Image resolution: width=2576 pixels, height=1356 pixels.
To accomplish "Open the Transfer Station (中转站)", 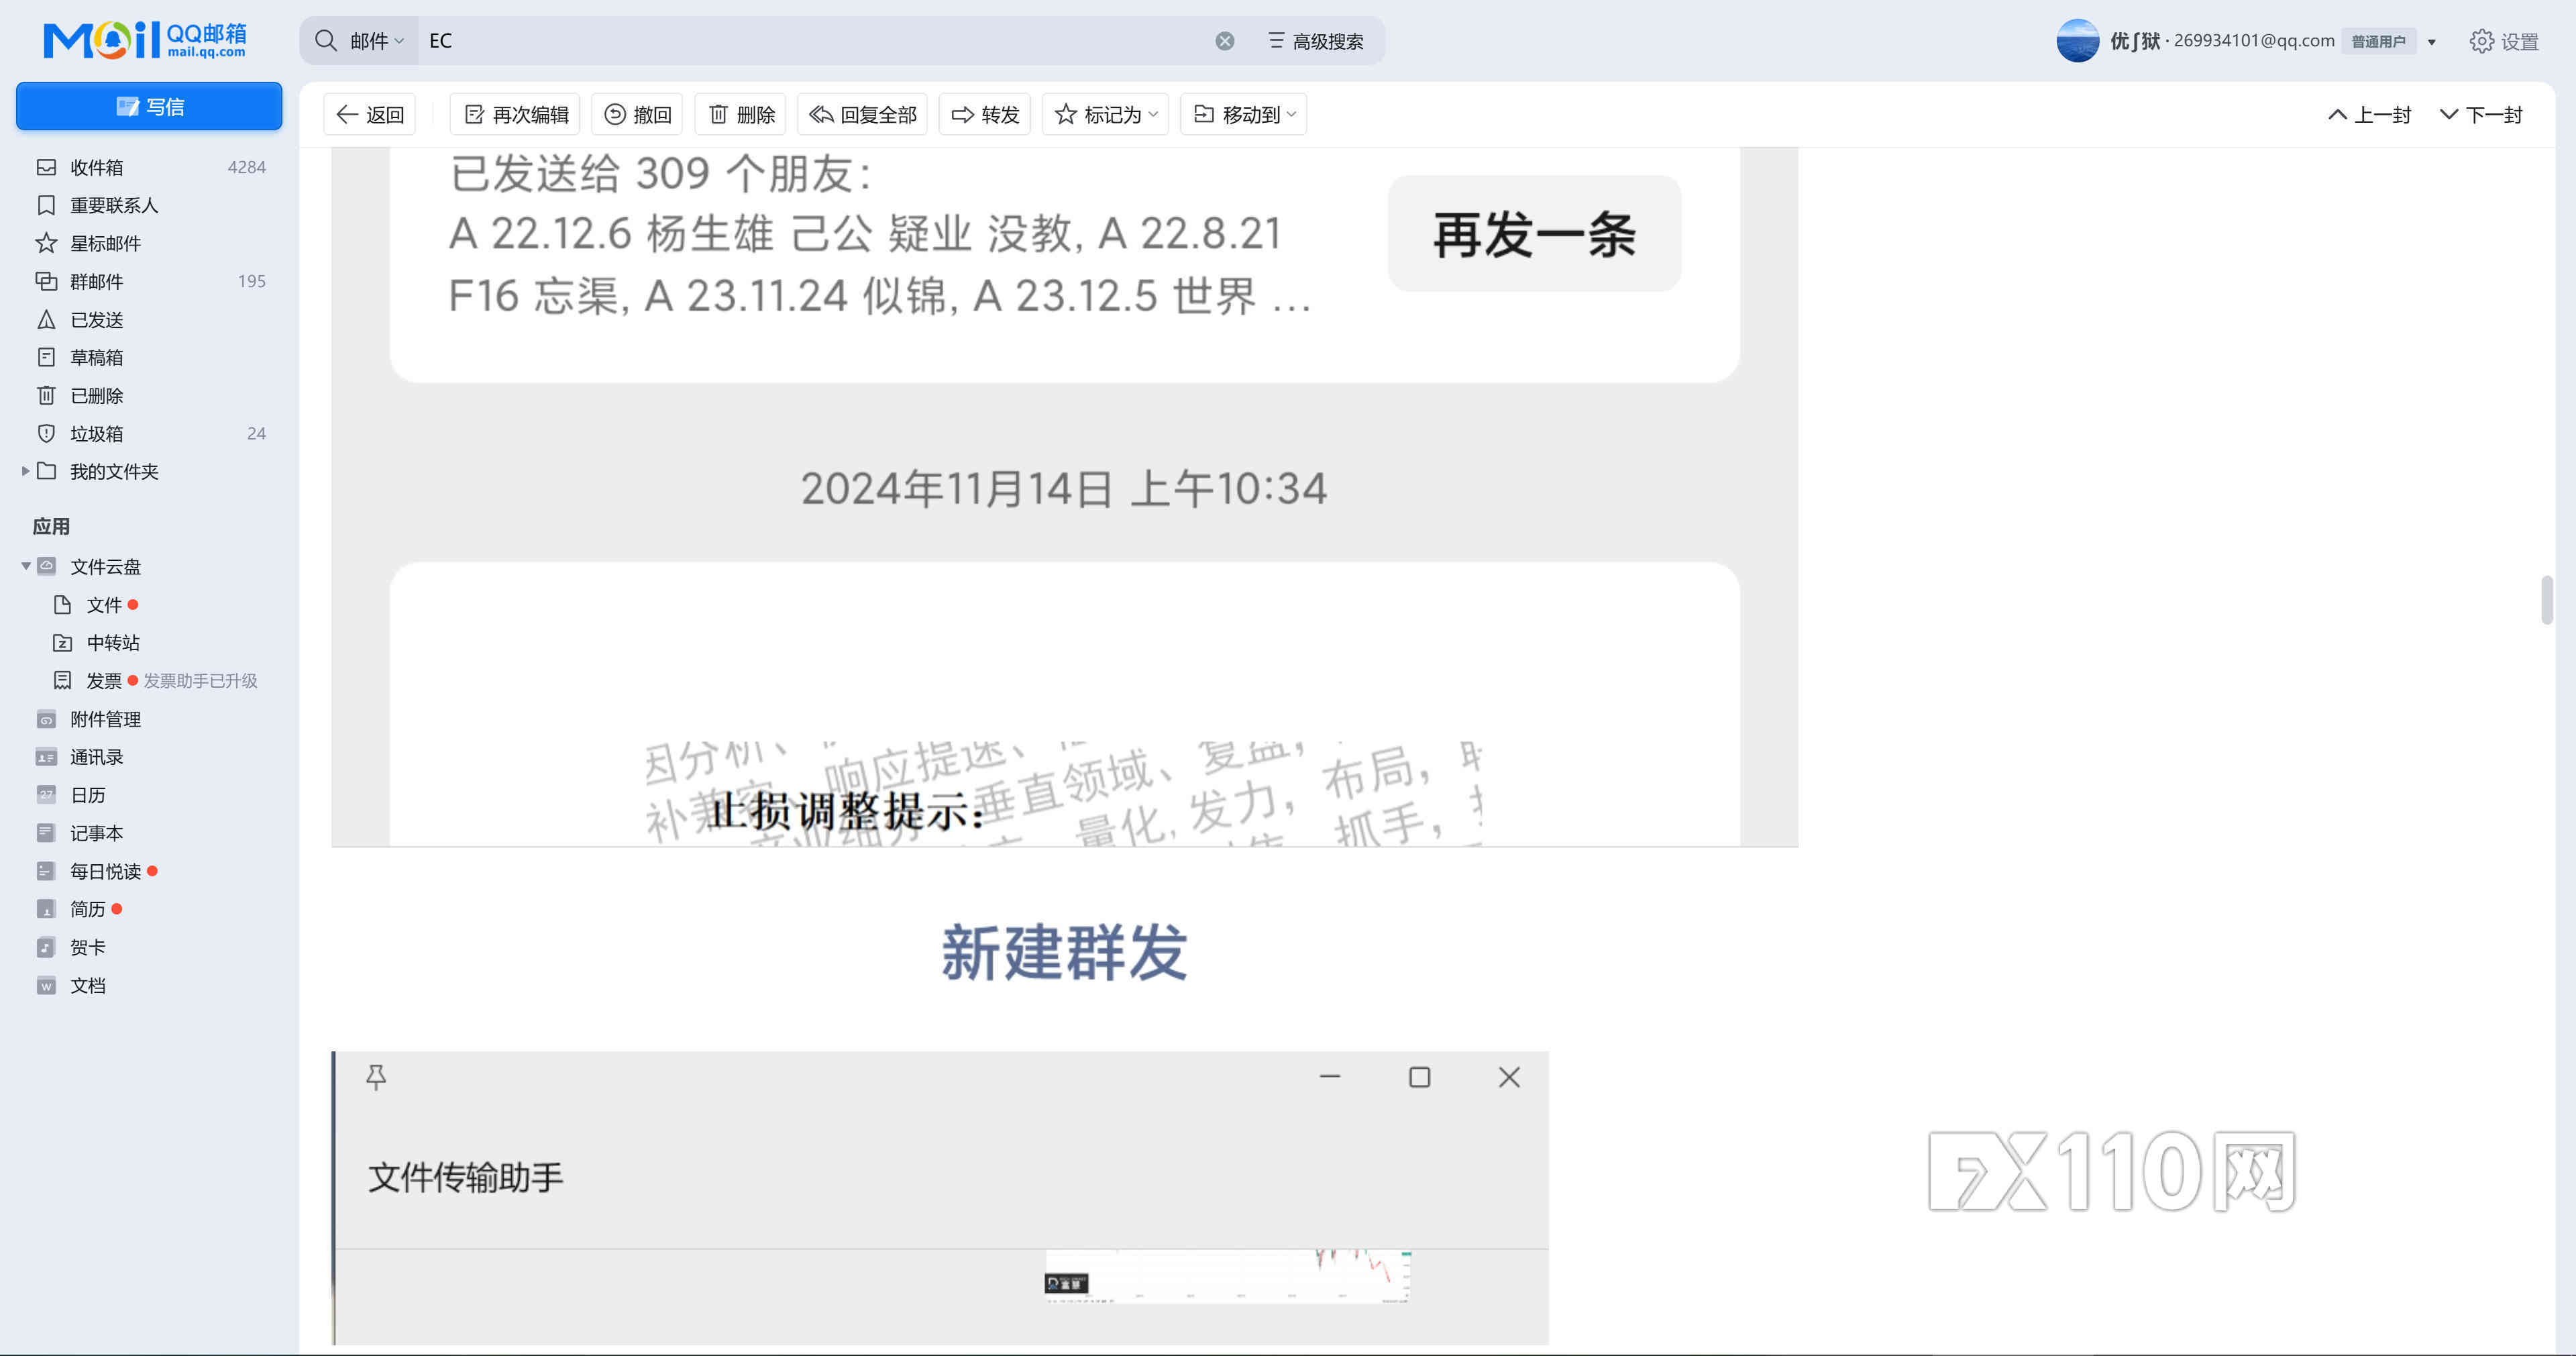I will (112, 643).
